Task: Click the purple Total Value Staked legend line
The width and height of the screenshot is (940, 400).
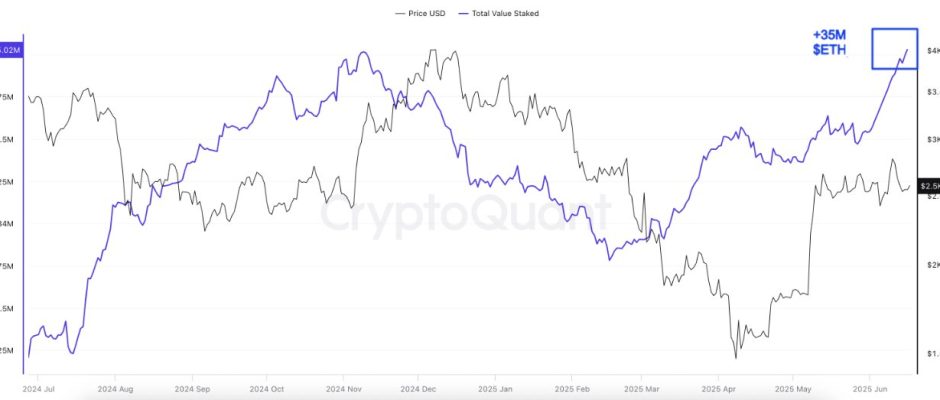Action: [x=462, y=13]
